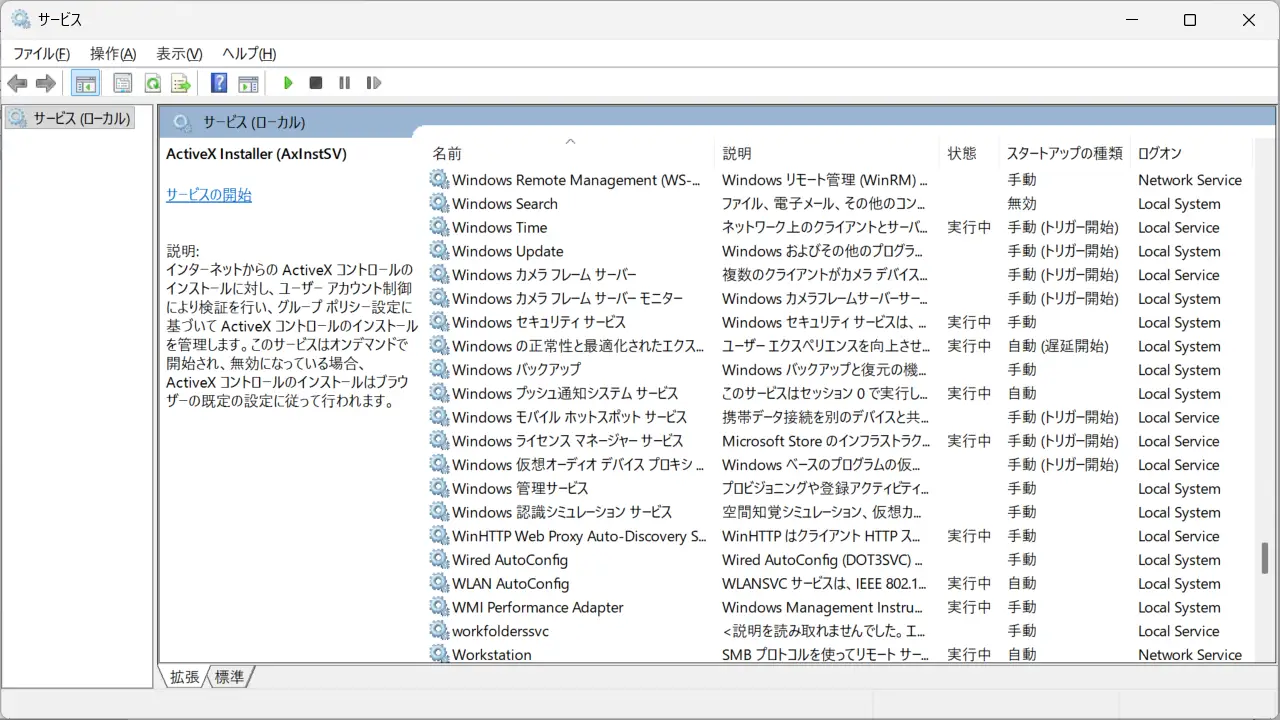
Task: Refresh the services list
Action: [152, 82]
